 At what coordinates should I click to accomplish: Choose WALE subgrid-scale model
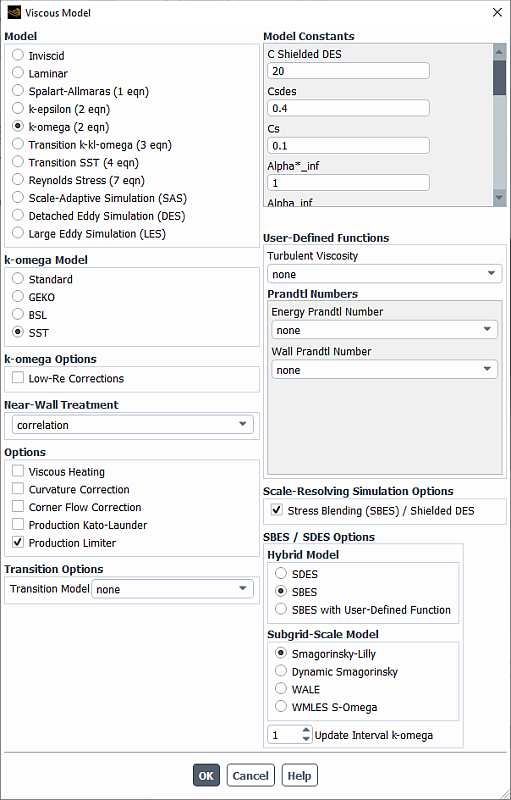[281, 689]
